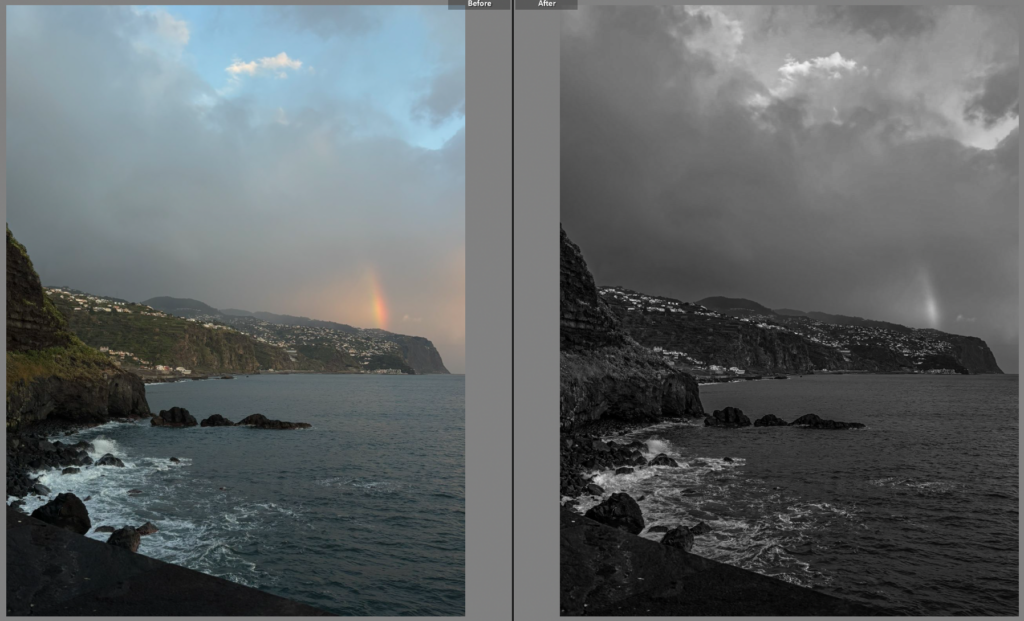
Task: Click the dark foreground wall in Before photo
Action: coord(120,585)
